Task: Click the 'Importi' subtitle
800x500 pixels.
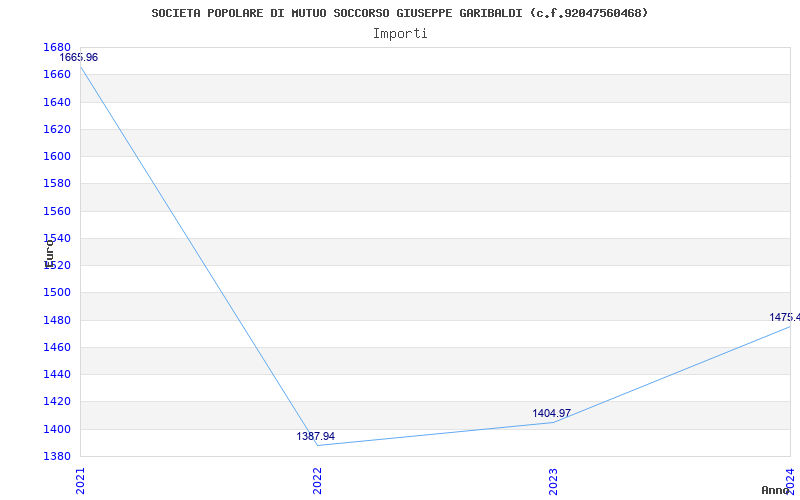Action: click(x=400, y=34)
